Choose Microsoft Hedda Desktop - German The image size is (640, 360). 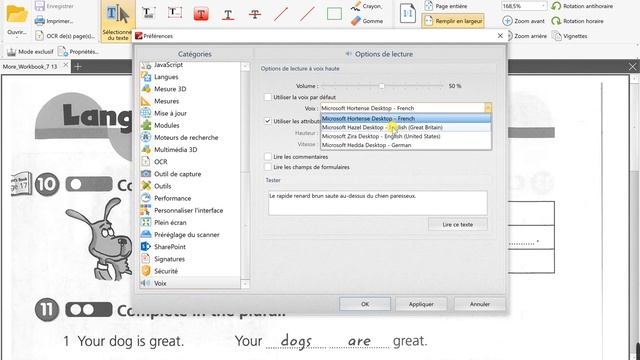pyautogui.click(x=406, y=145)
